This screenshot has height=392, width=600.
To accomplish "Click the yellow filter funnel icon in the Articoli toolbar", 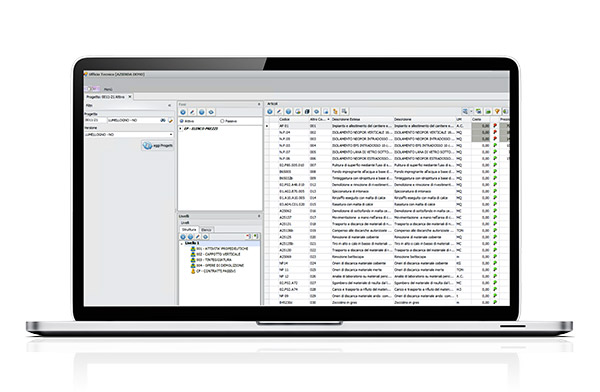I will click(x=497, y=111).
